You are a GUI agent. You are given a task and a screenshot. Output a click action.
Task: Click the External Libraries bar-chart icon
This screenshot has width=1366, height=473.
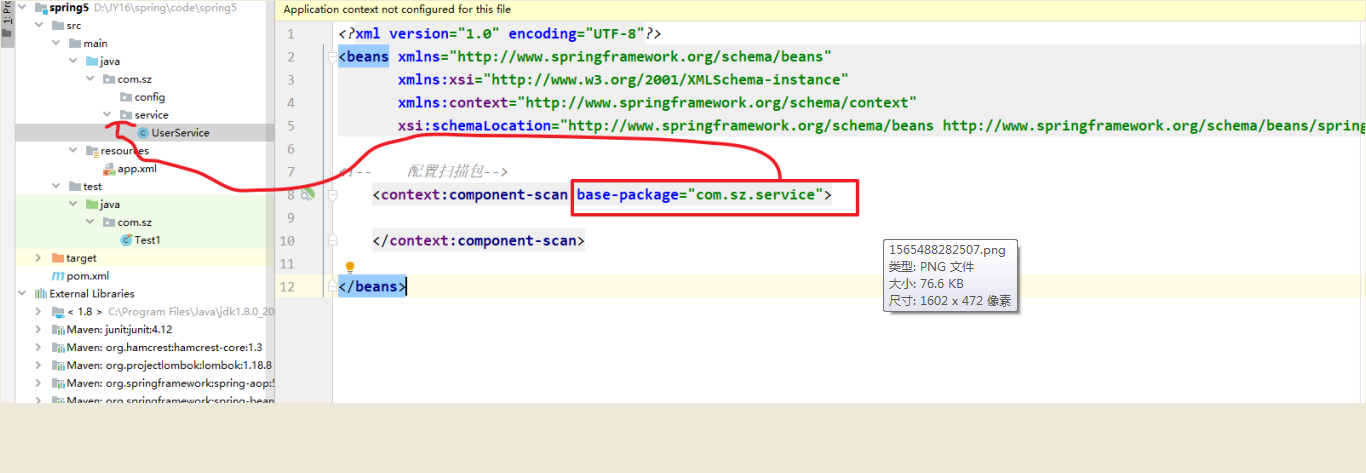coord(40,294)
